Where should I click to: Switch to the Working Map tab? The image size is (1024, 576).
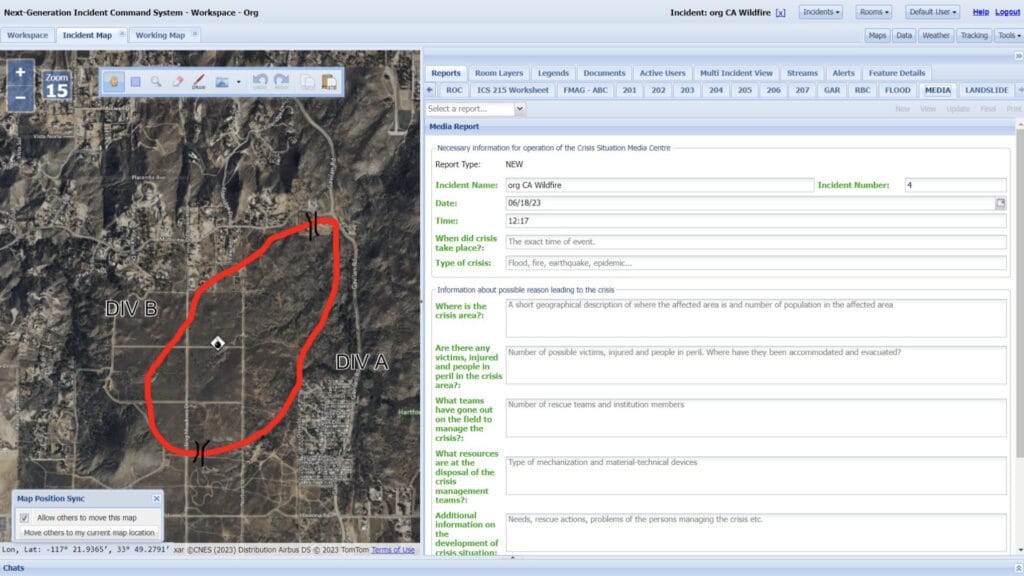[160, 35]
